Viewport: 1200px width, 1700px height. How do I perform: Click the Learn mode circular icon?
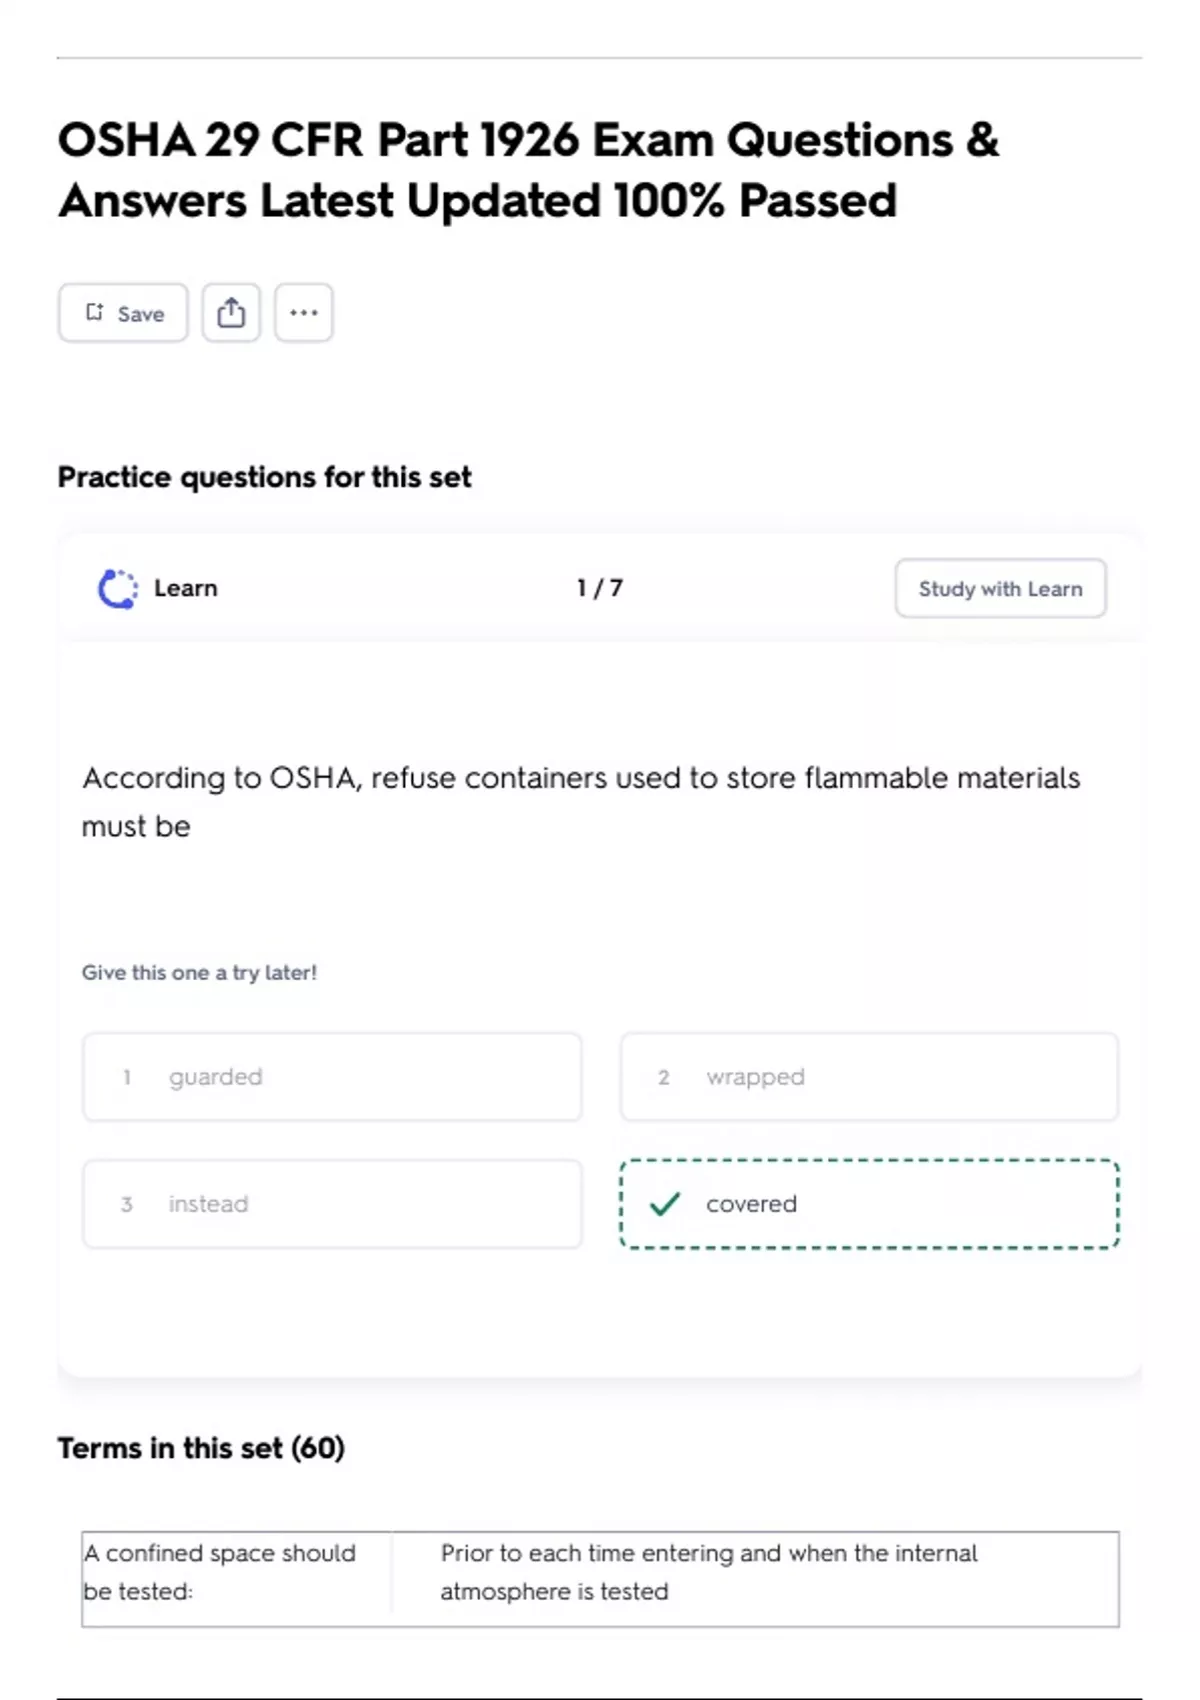pos(118,589)
